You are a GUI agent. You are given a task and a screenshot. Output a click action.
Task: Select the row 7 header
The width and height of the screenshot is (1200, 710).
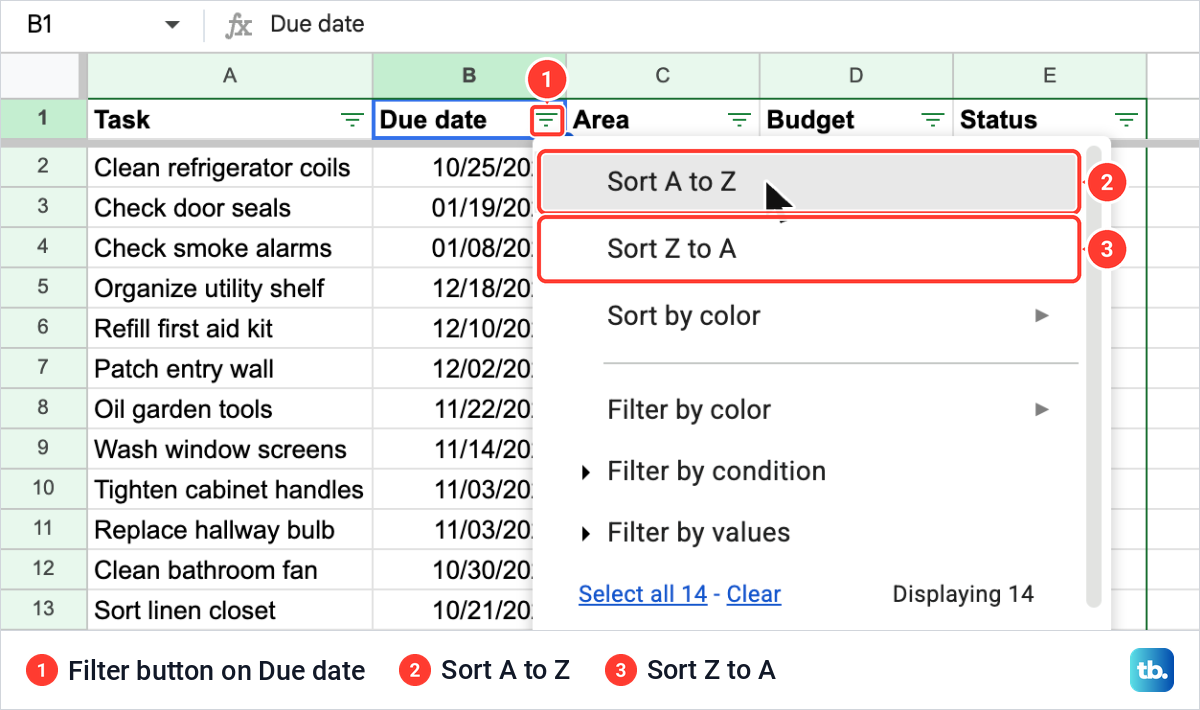43,368
